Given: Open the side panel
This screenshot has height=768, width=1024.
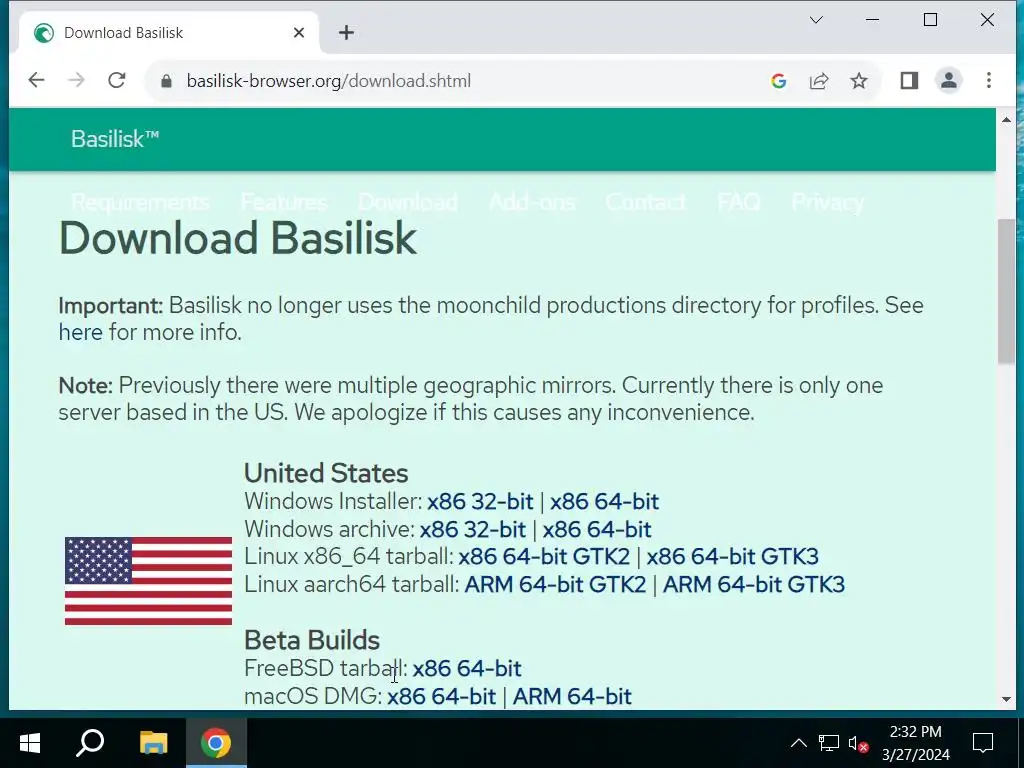Looking at the screenshot, I should pyautogui.click(x=909, y=81).
